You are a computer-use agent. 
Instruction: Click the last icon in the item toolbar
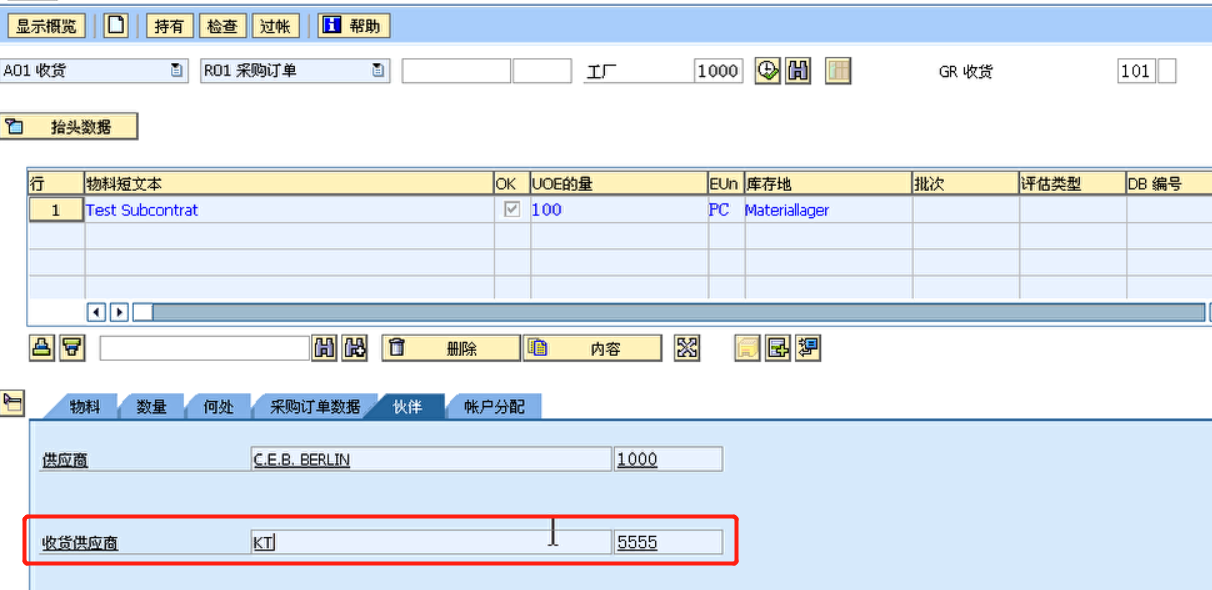click(808, 348)
